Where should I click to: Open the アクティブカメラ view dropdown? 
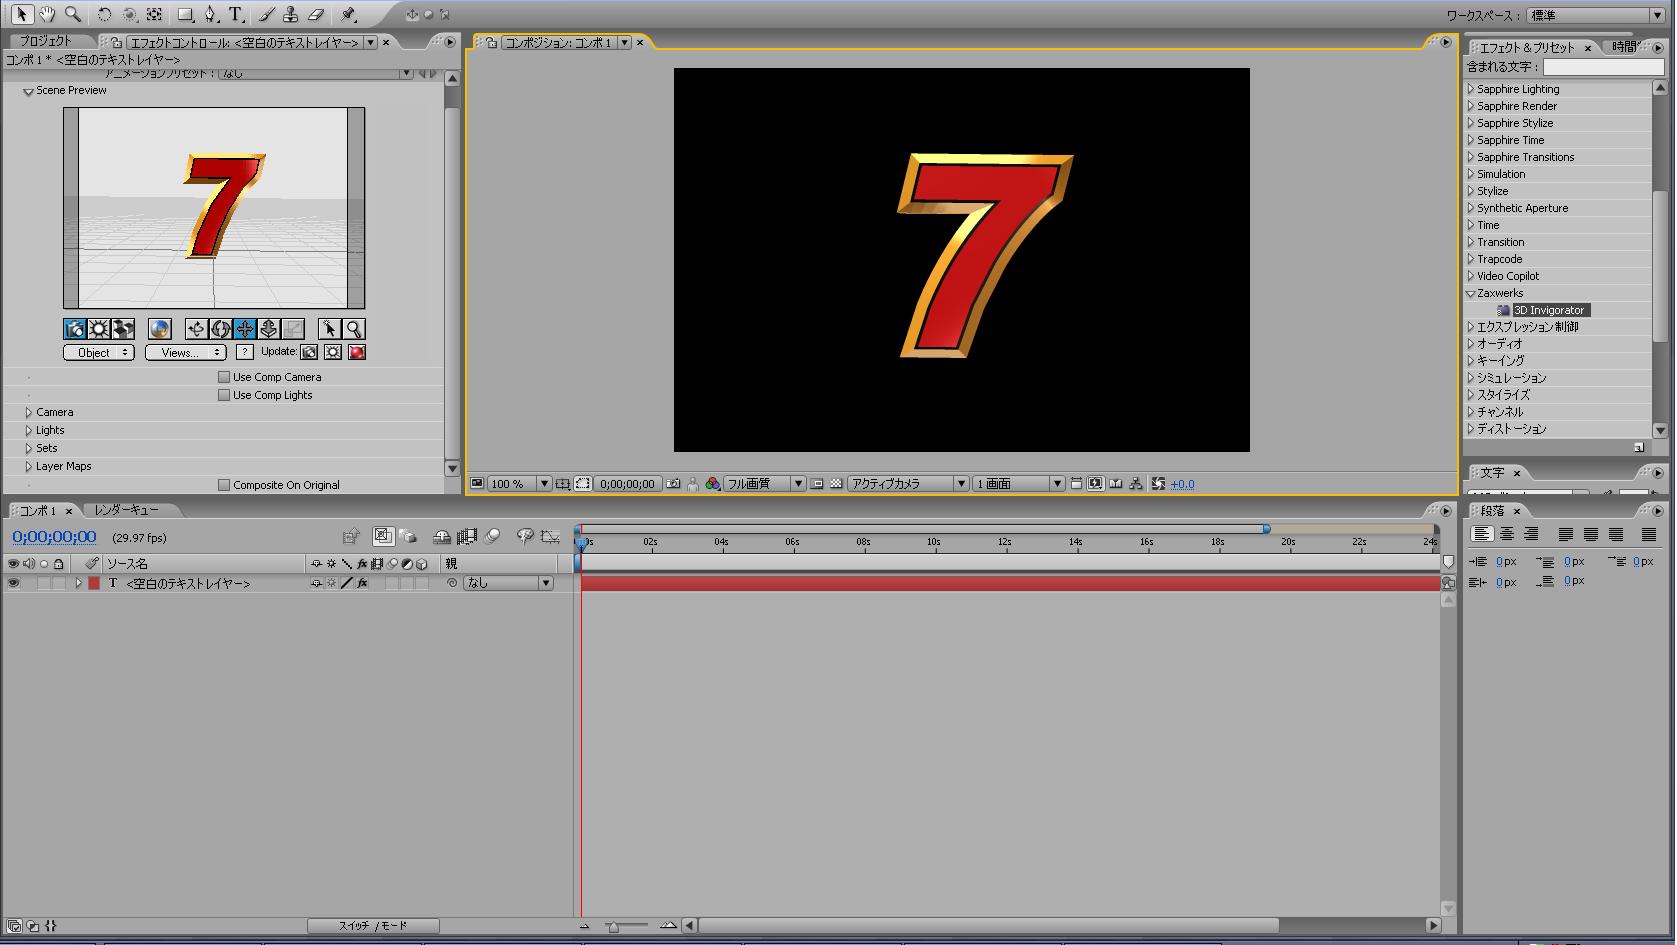(x=908, y=484)
